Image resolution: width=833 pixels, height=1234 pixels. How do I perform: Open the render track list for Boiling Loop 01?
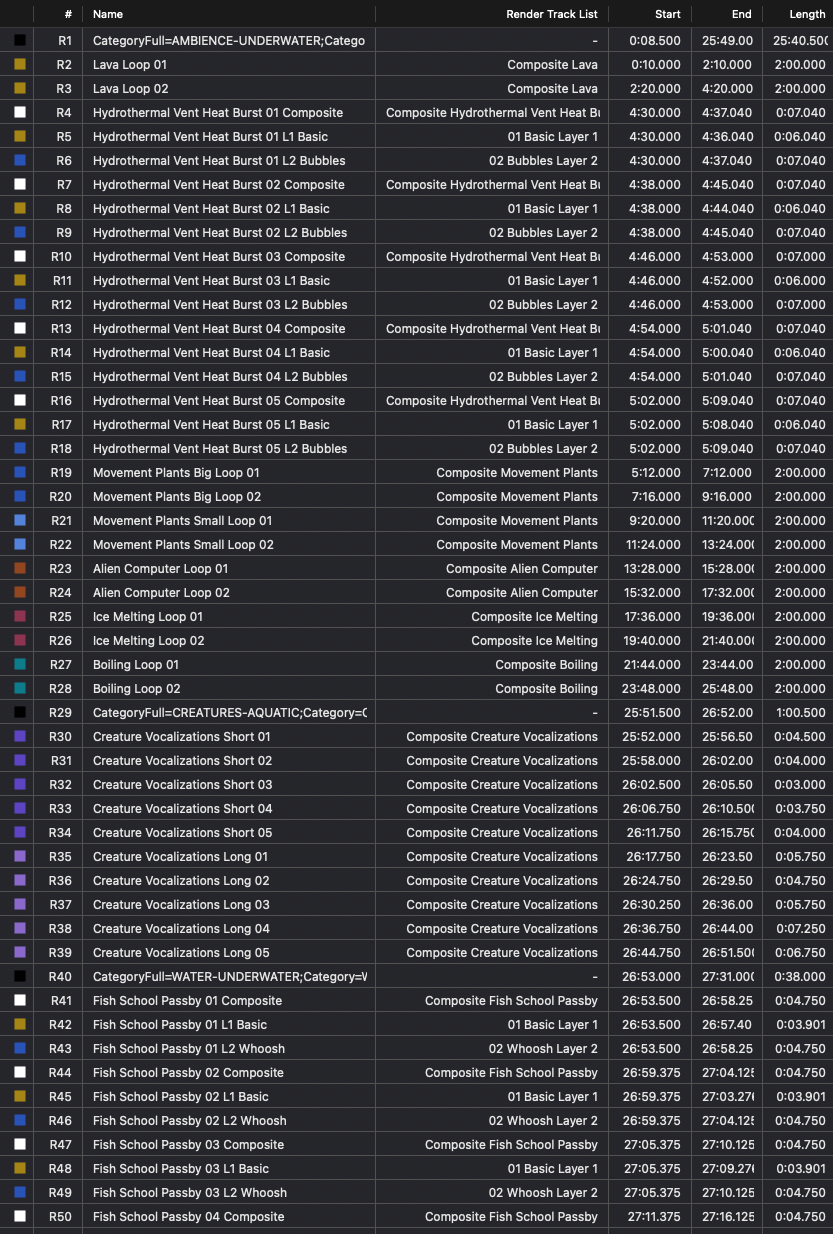(x=546, y=665)
